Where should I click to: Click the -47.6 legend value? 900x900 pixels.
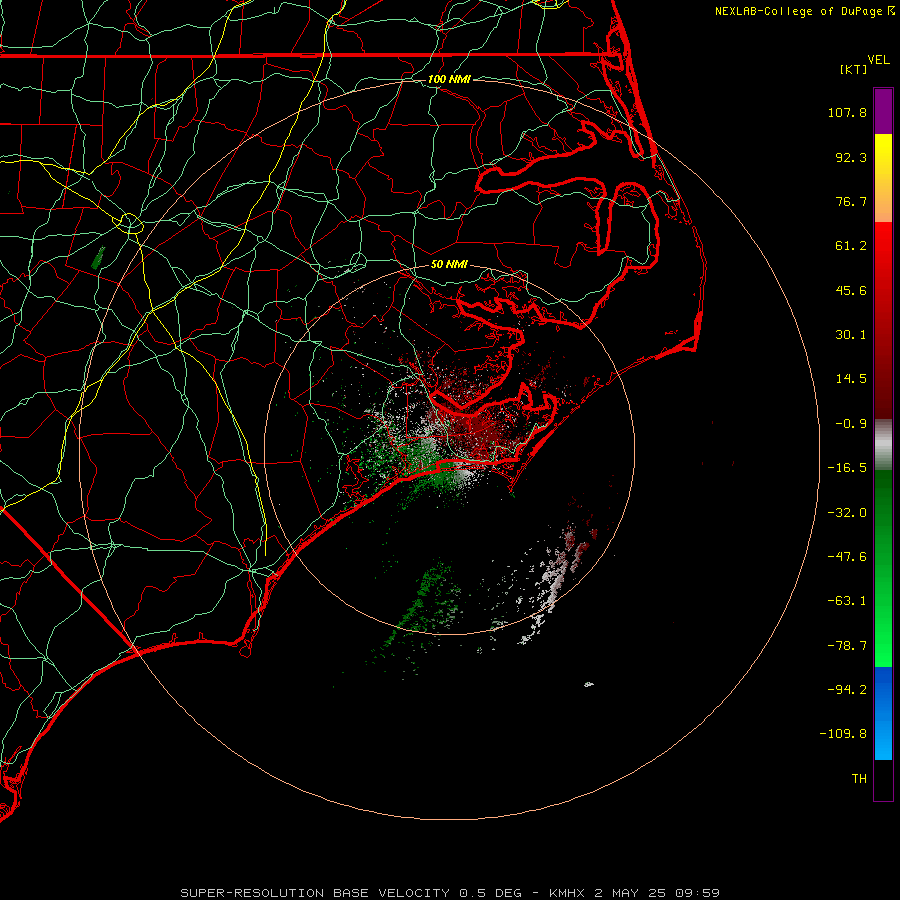pos(847,557)
